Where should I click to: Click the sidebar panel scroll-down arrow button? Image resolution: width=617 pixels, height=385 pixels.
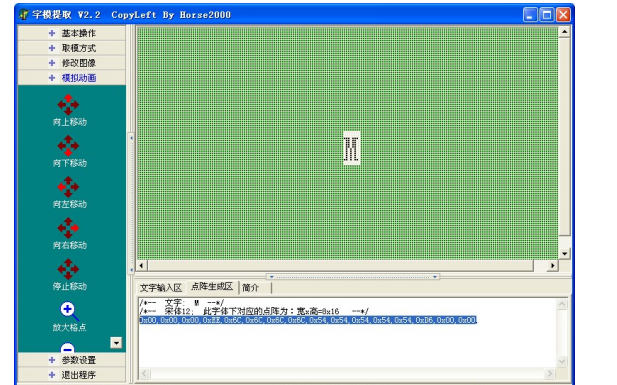point(116,343)
